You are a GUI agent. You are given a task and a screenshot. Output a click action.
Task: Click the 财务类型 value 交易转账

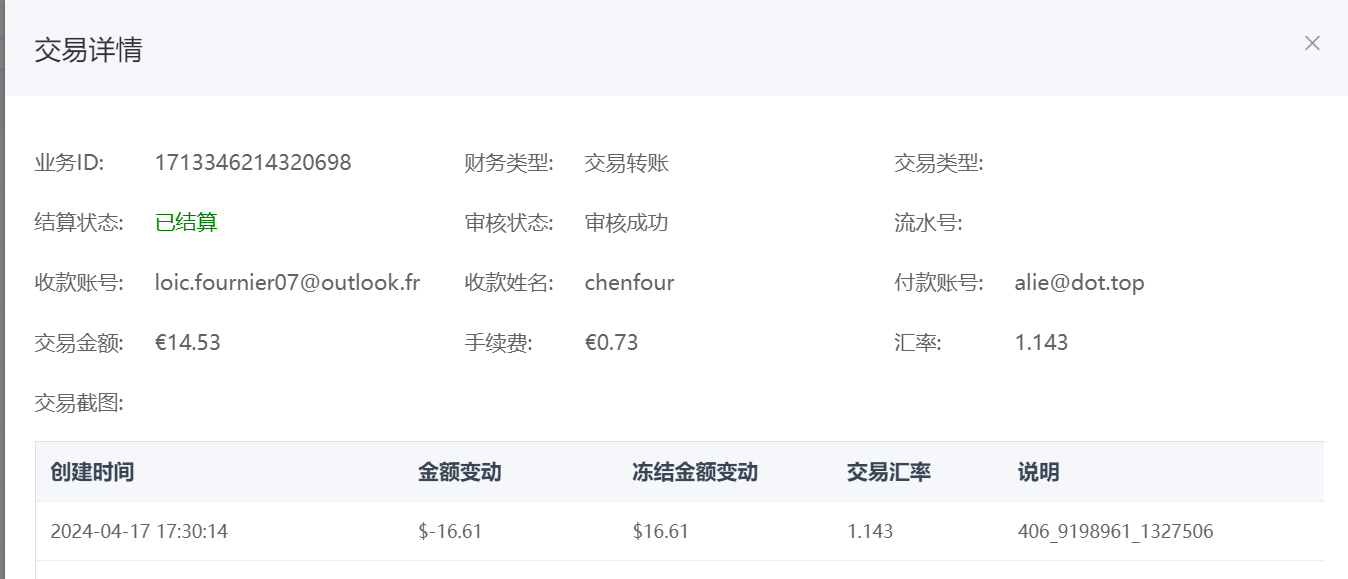click(626, 163)
